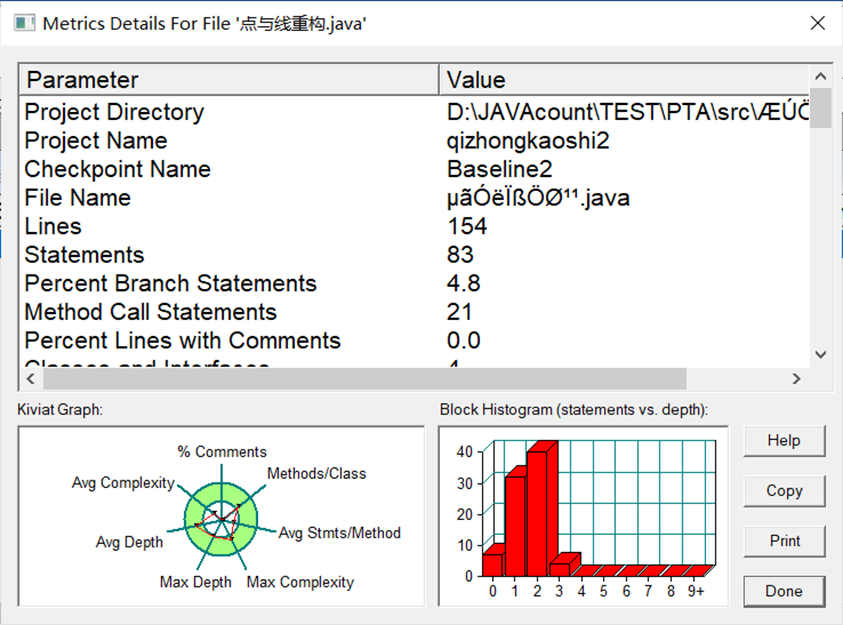Click the Value column header
Viewport: 843px width, 625px height.
pyautogui.click(x=624, y=80)
